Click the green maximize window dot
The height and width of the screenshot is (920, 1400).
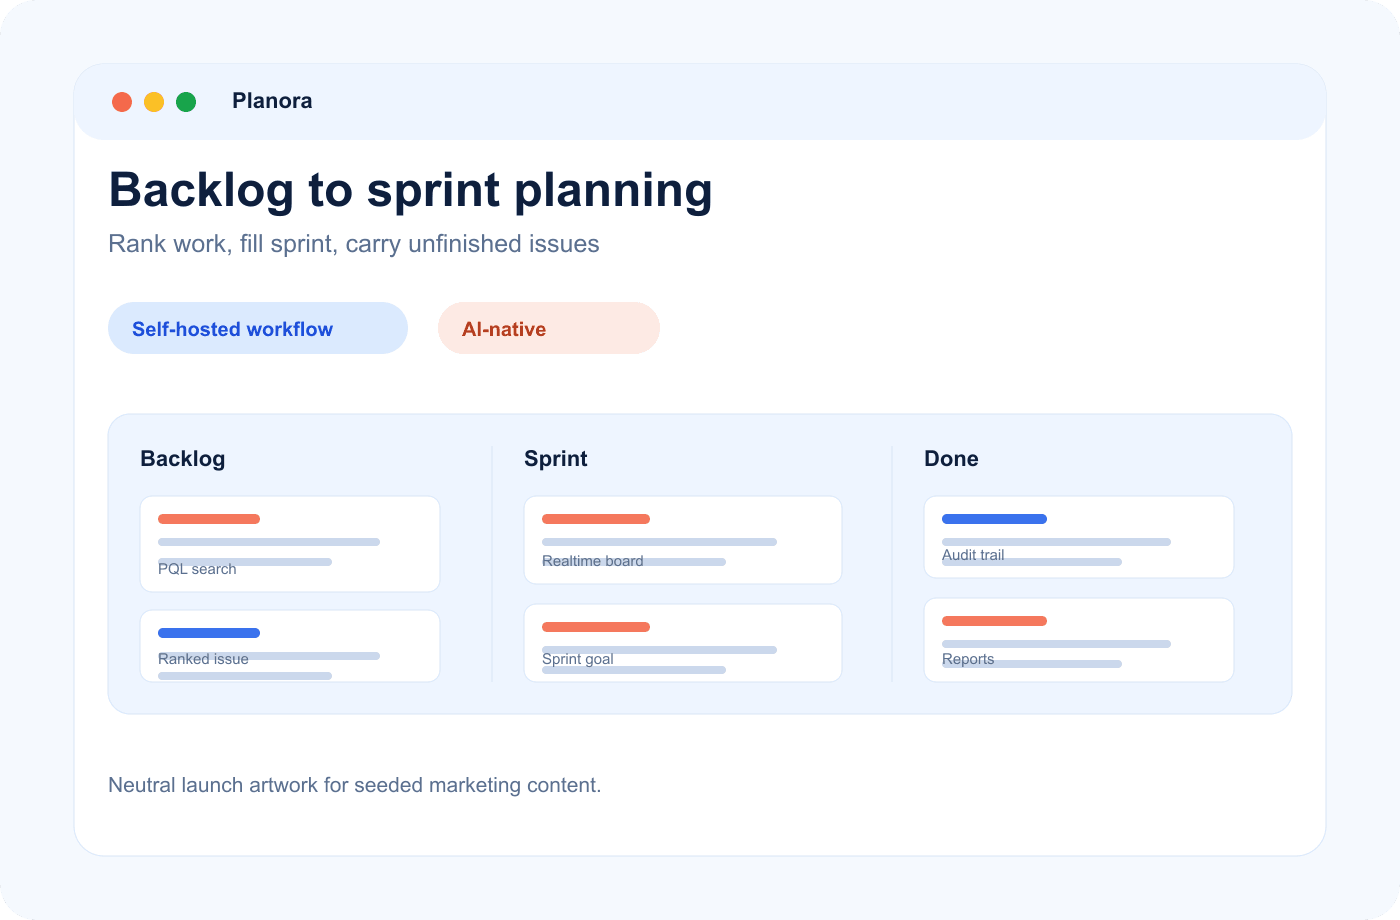pyautogui.click(x=186, y=102)
